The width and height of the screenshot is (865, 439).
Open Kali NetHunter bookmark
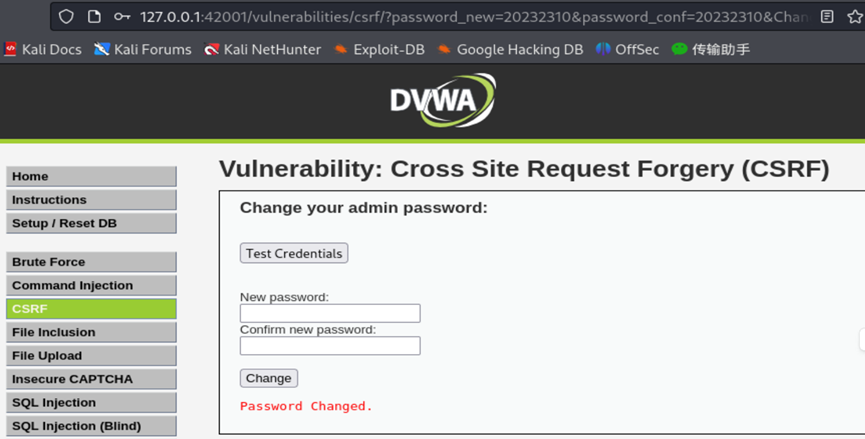262,49
